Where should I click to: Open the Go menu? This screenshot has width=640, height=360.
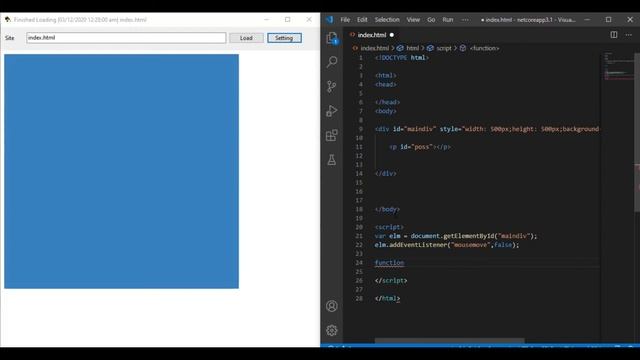(x=431, y=20)
